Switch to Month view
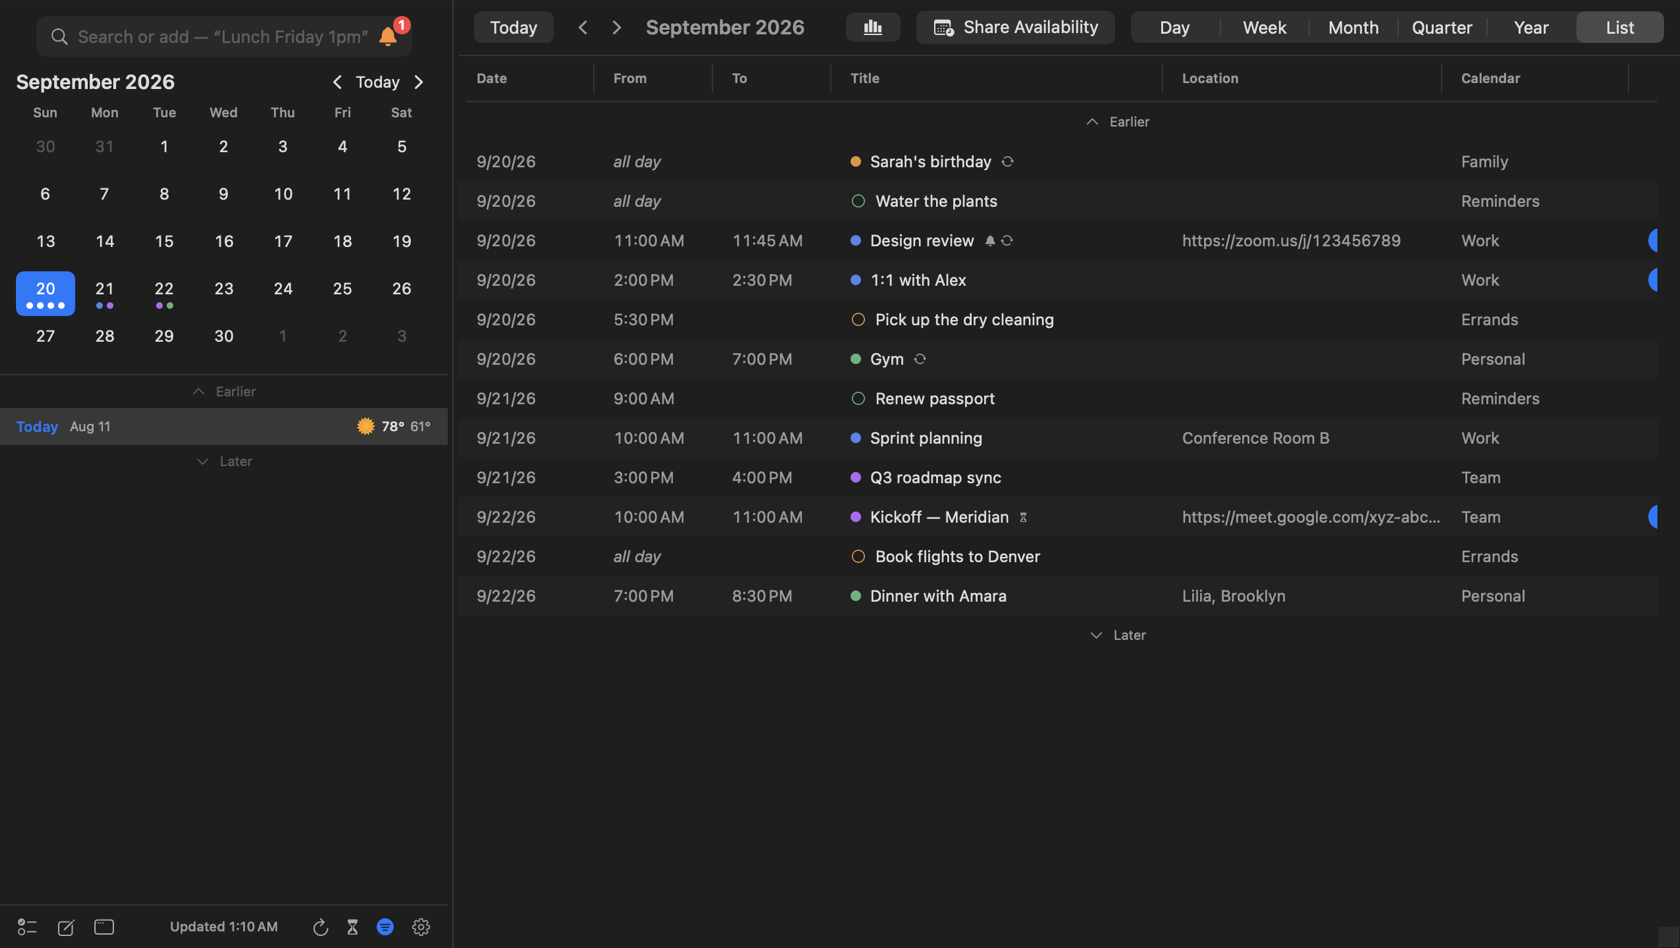This screenshot has width=1680, height=948. (1353, 27)
